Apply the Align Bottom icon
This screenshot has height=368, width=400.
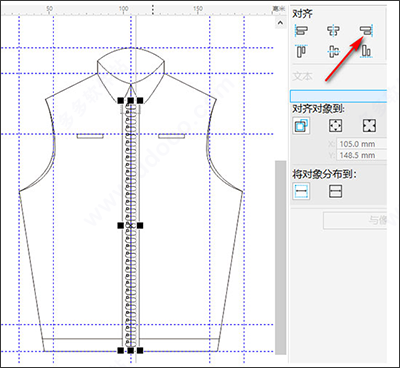tap(366, 52)
